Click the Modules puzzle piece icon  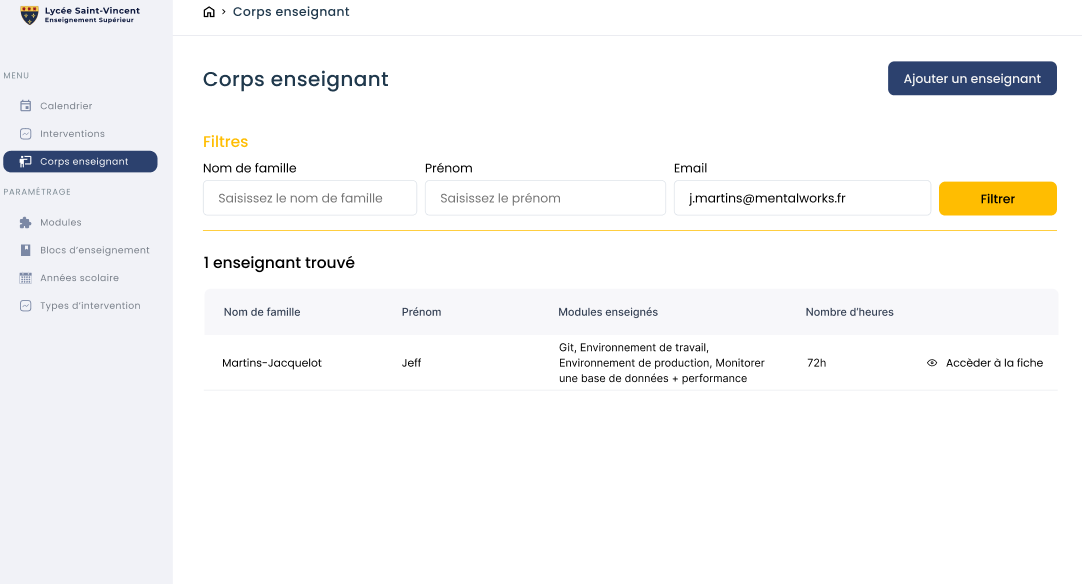coord(26,222)
